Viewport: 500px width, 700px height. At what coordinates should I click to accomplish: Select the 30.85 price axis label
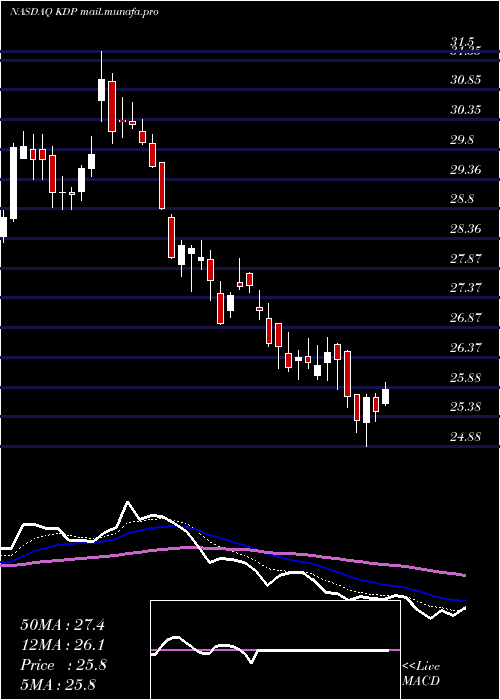(x=466, y=80)
